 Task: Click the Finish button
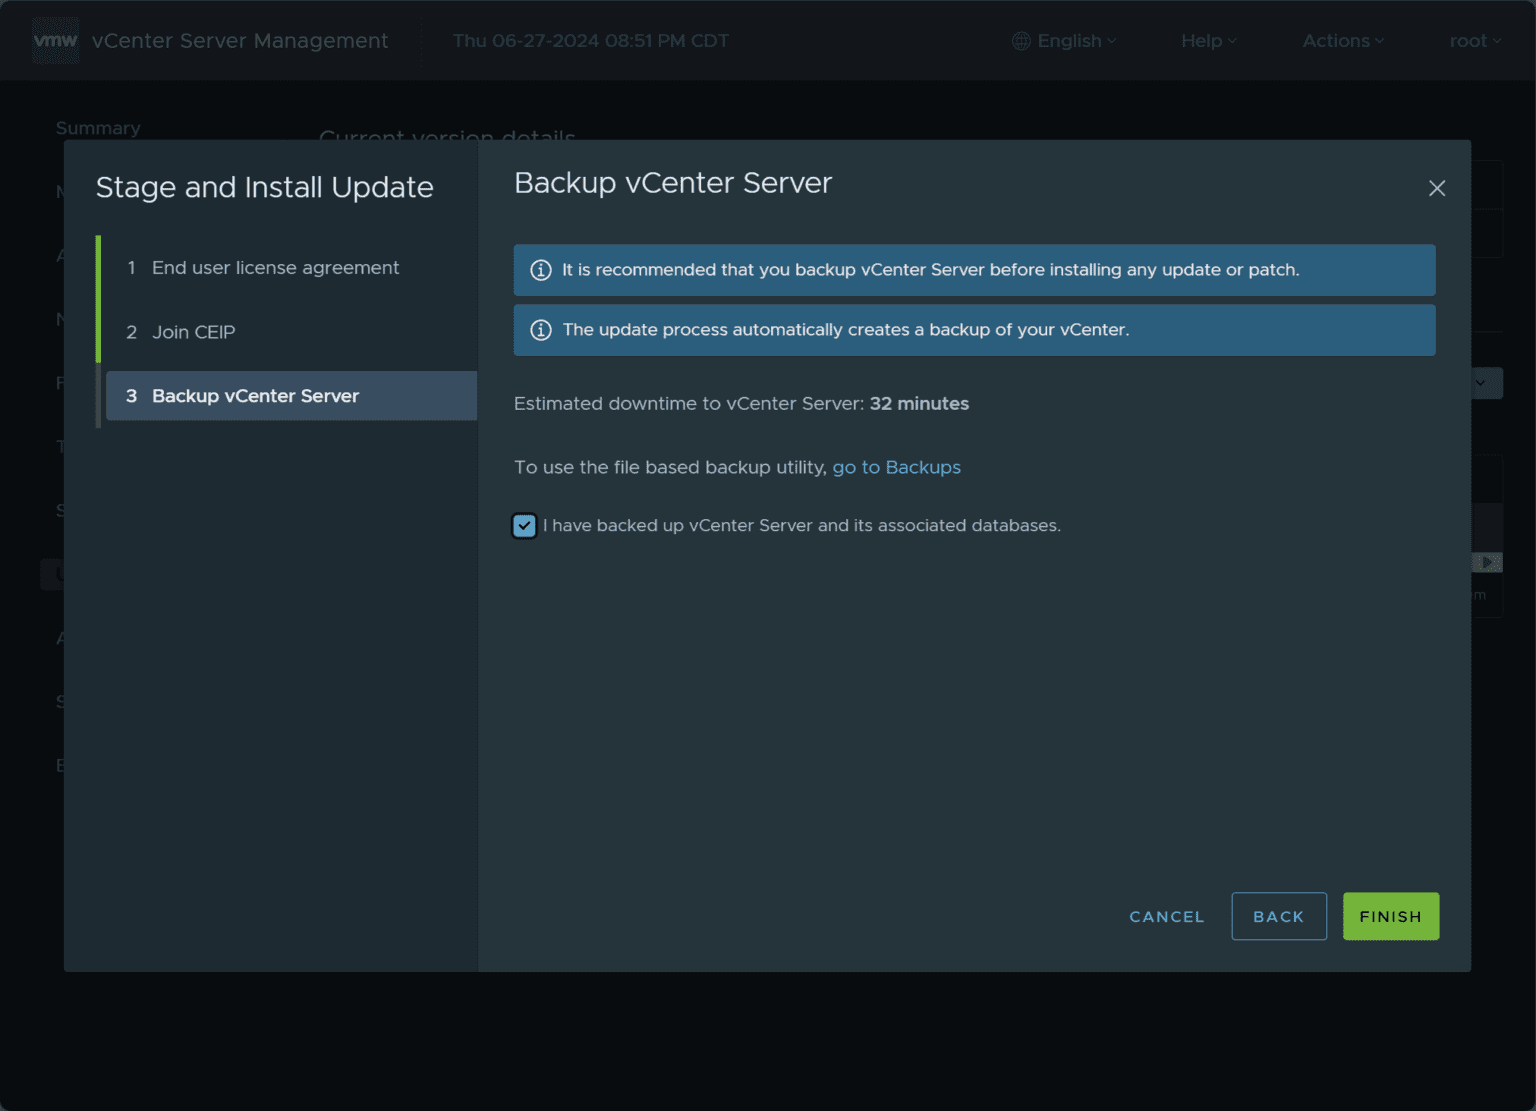click(x=1390, y=916)
